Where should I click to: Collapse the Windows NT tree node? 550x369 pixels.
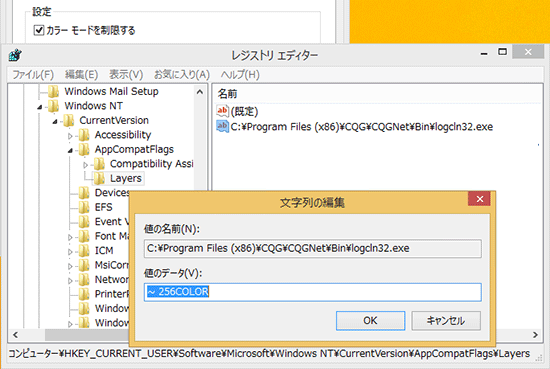[40, 107]
